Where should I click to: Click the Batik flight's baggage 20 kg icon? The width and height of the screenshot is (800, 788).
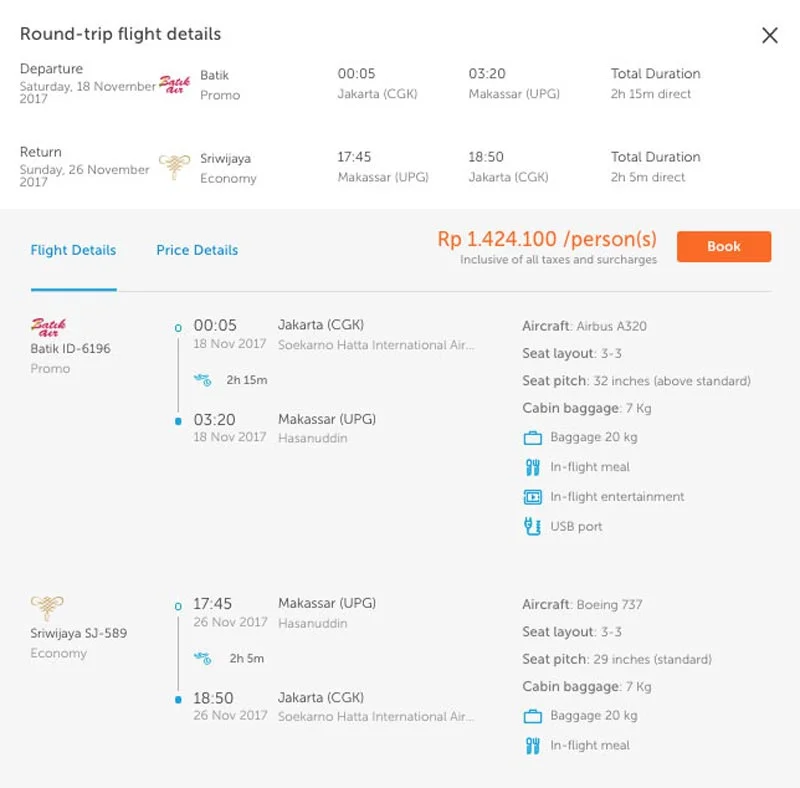coord(533,438)
